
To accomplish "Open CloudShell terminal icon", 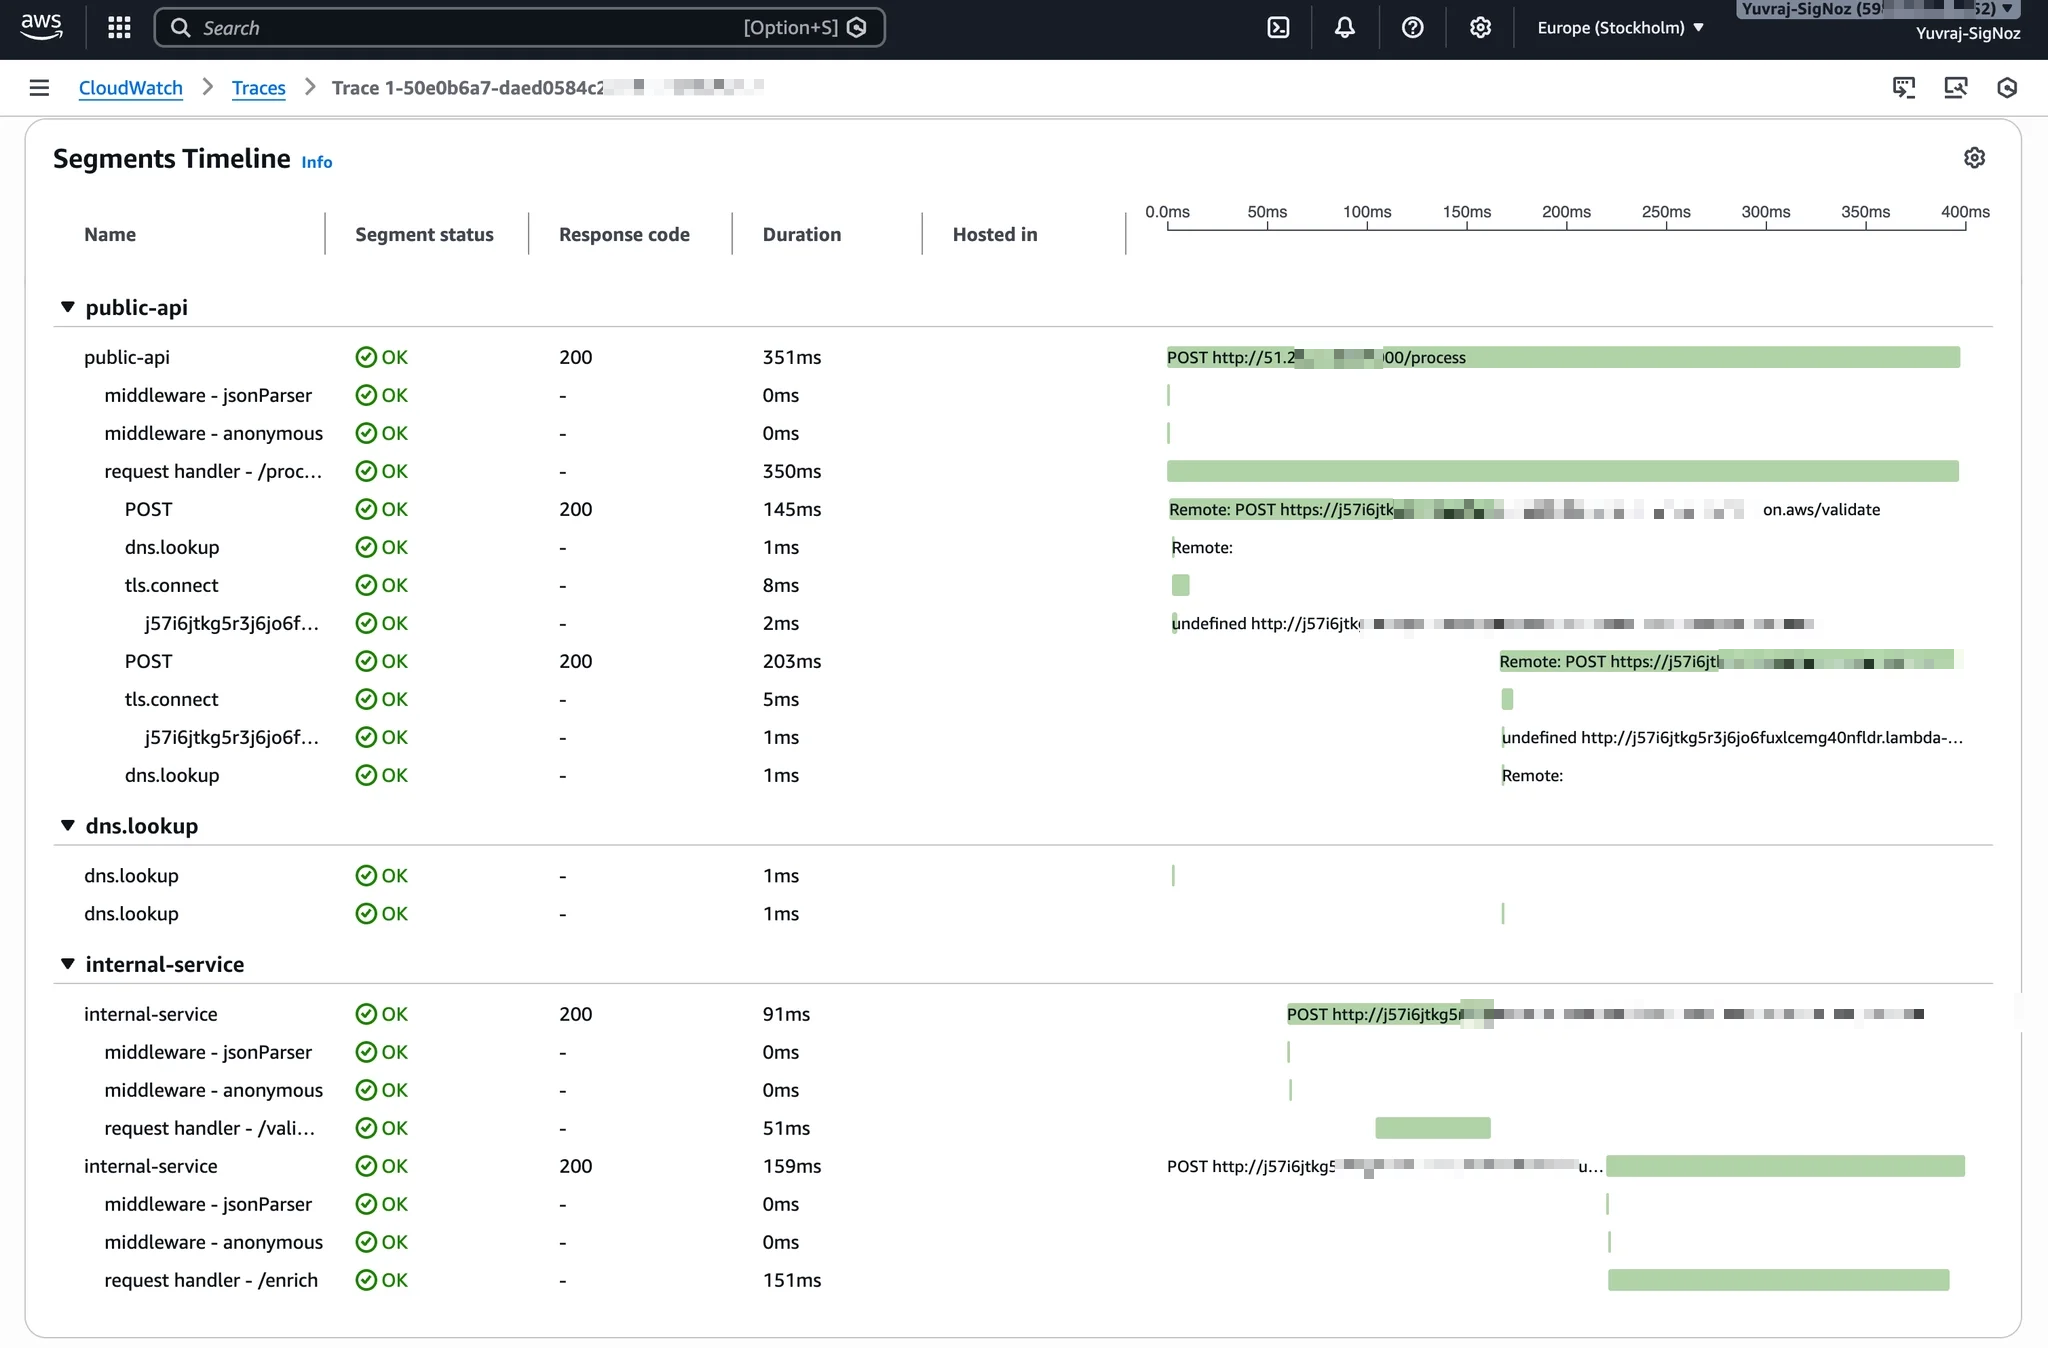I will (1278, 28).
